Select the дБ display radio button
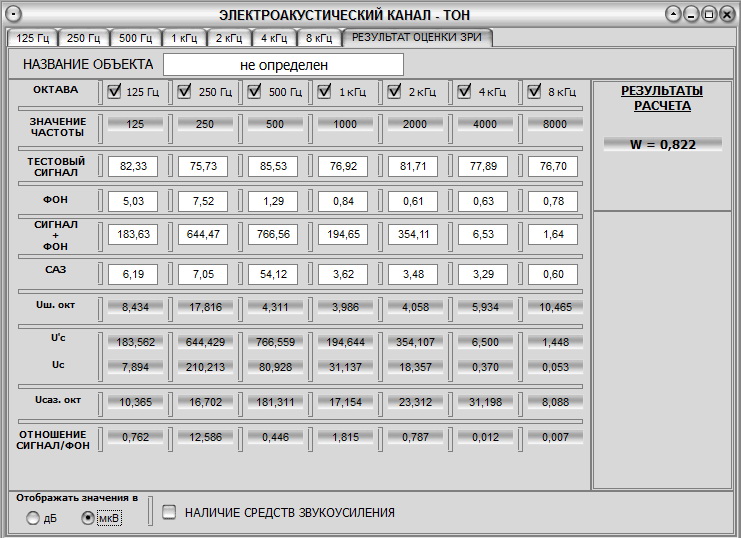Image resolution: width=741 pixels, height=538 pixels. [33, 518]
